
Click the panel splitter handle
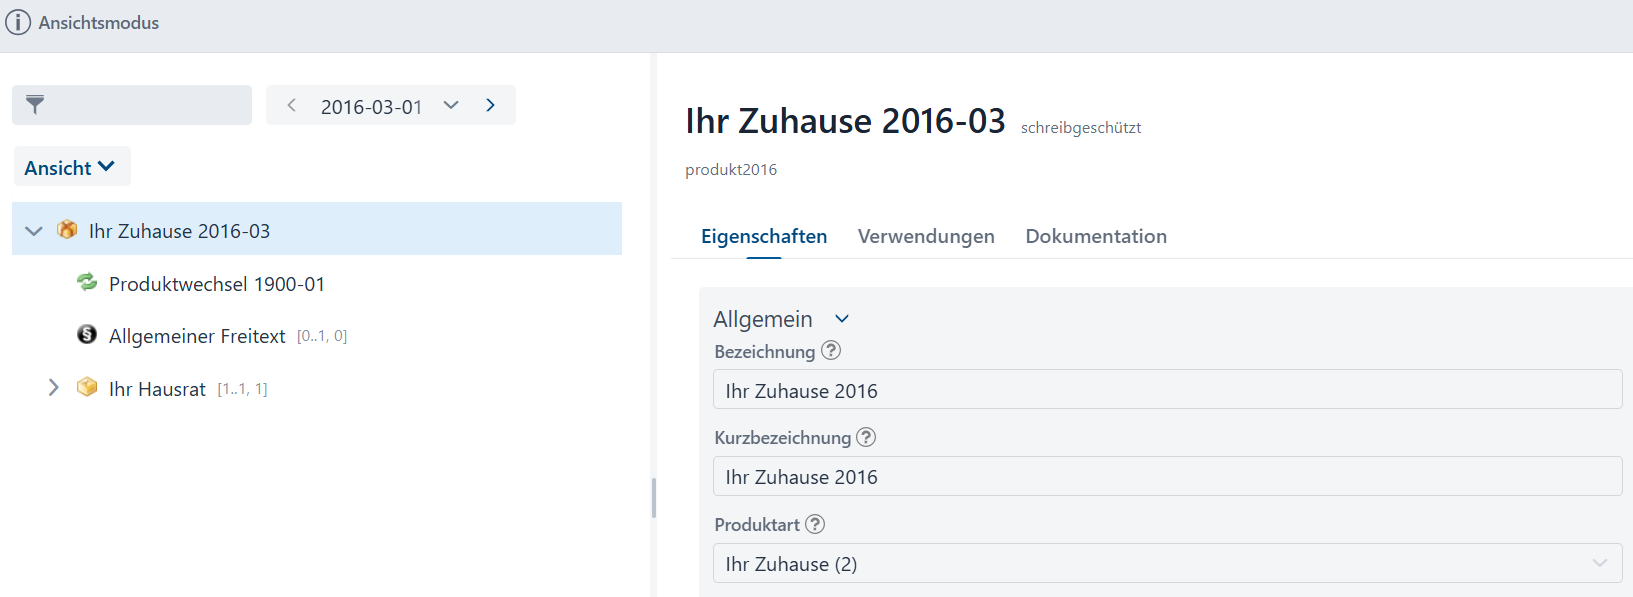tap(654, 497)
